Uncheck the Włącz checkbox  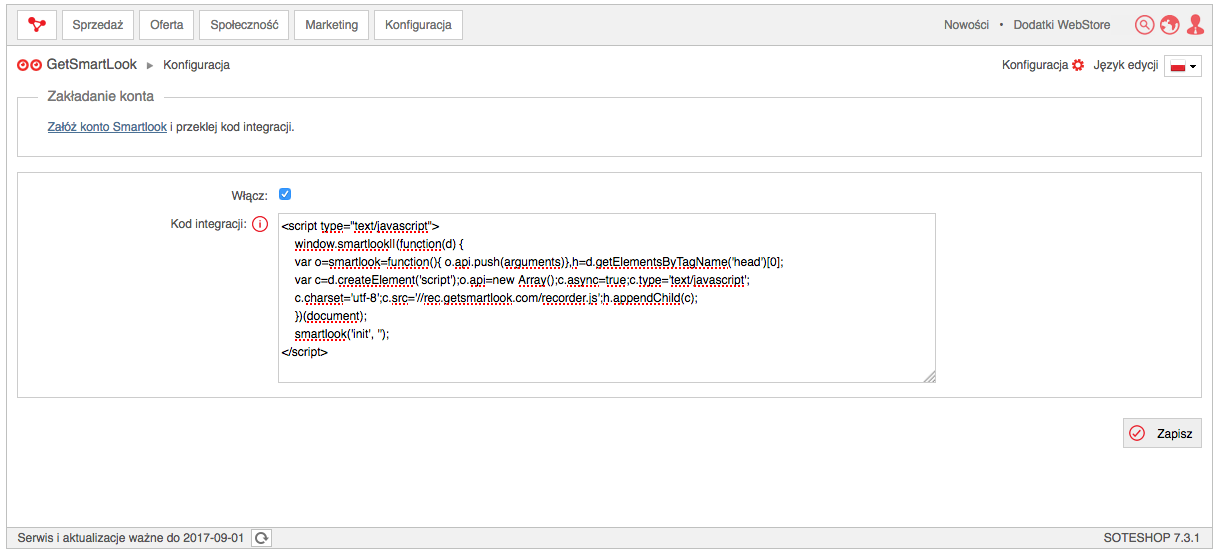(285, 194)
